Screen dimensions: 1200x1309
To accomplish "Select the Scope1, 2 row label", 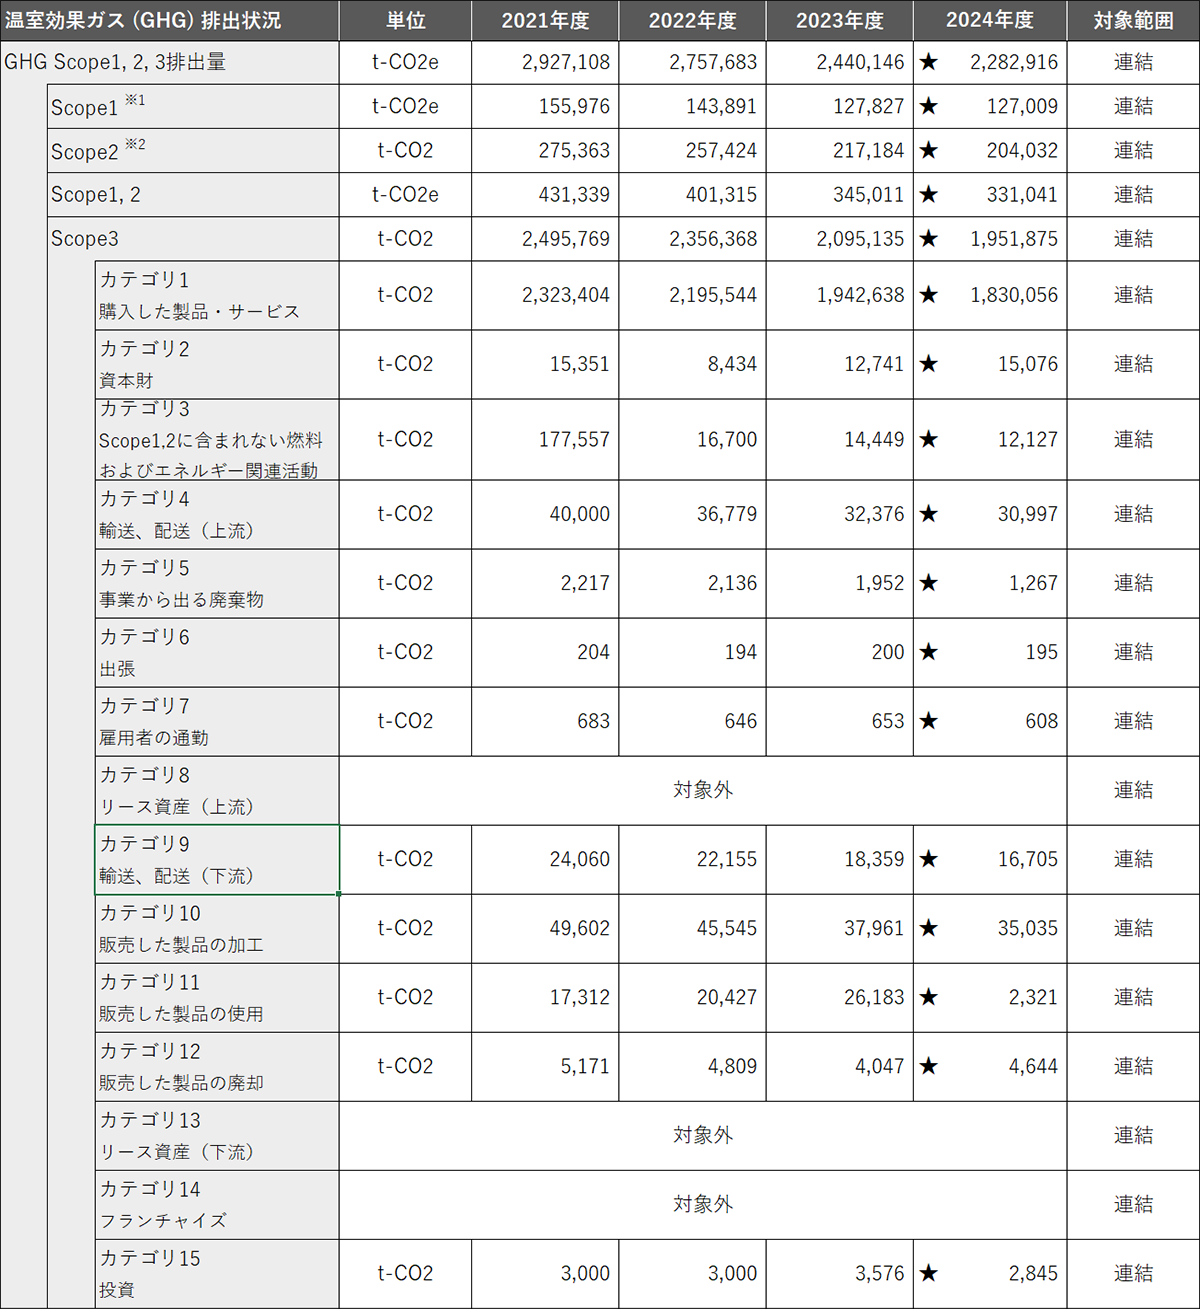I will [x=193, y=194].
